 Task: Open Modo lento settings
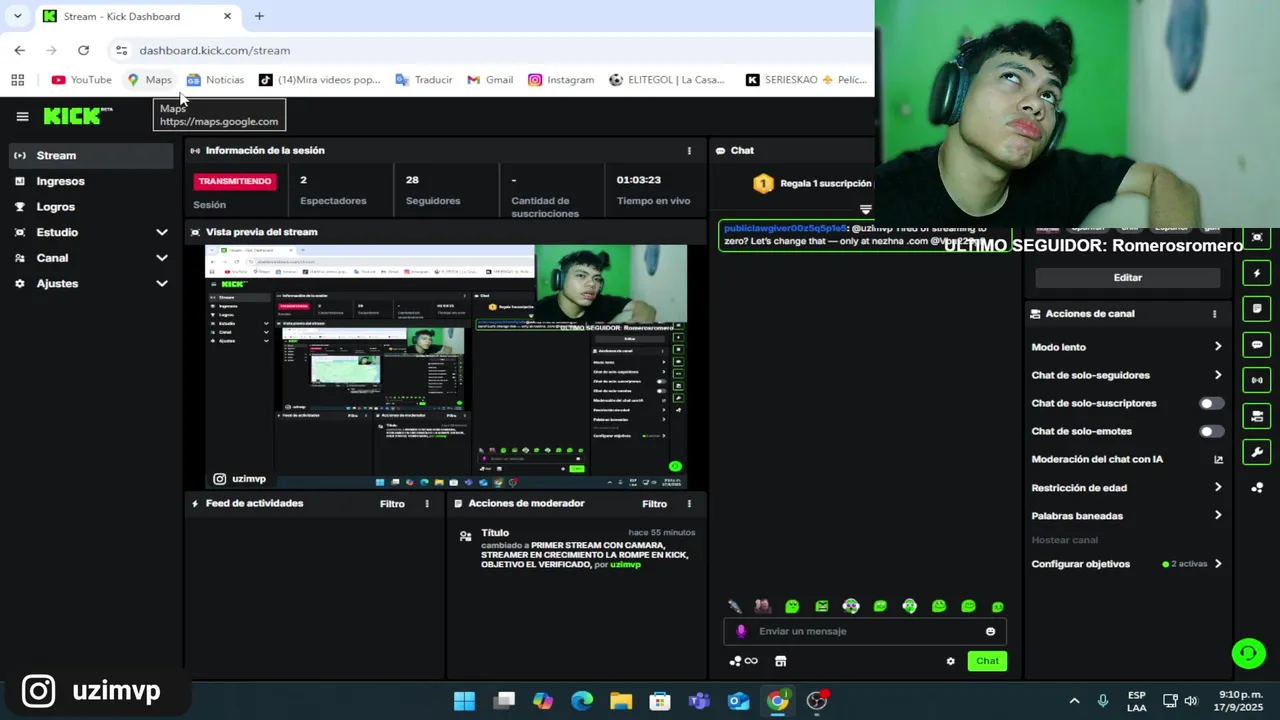point(1127,347)
